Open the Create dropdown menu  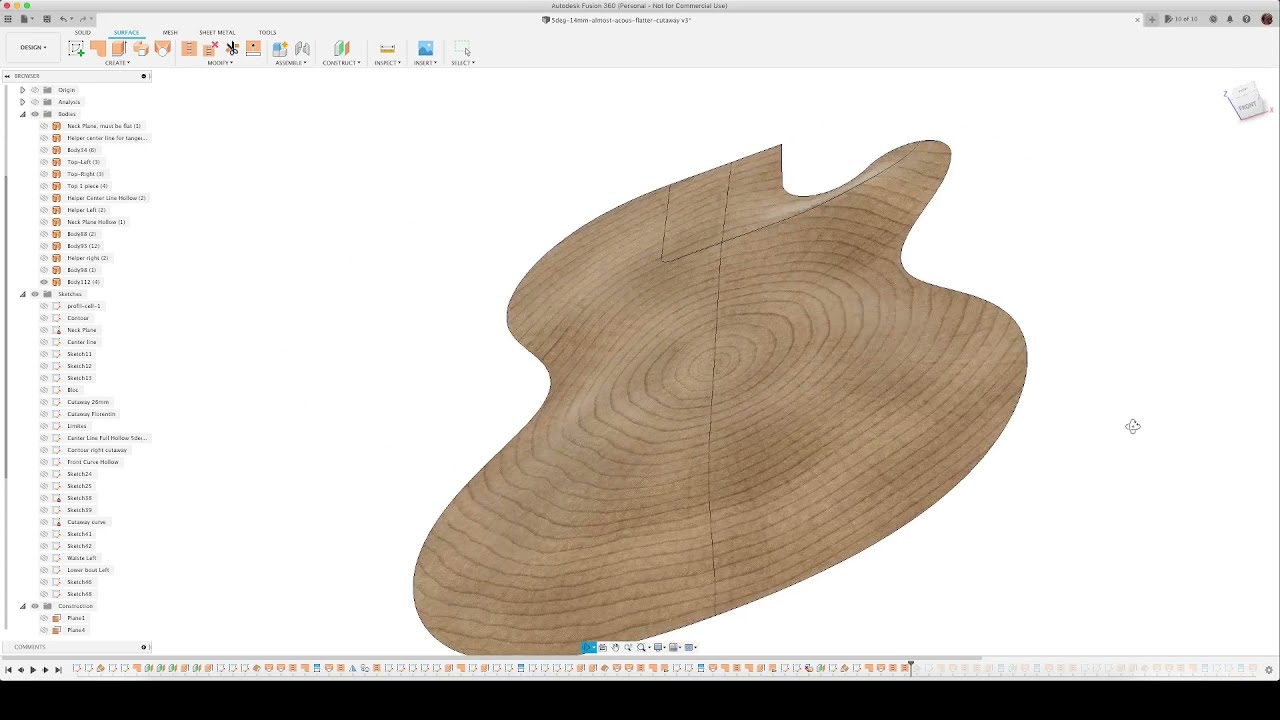(x=118, y=63)
